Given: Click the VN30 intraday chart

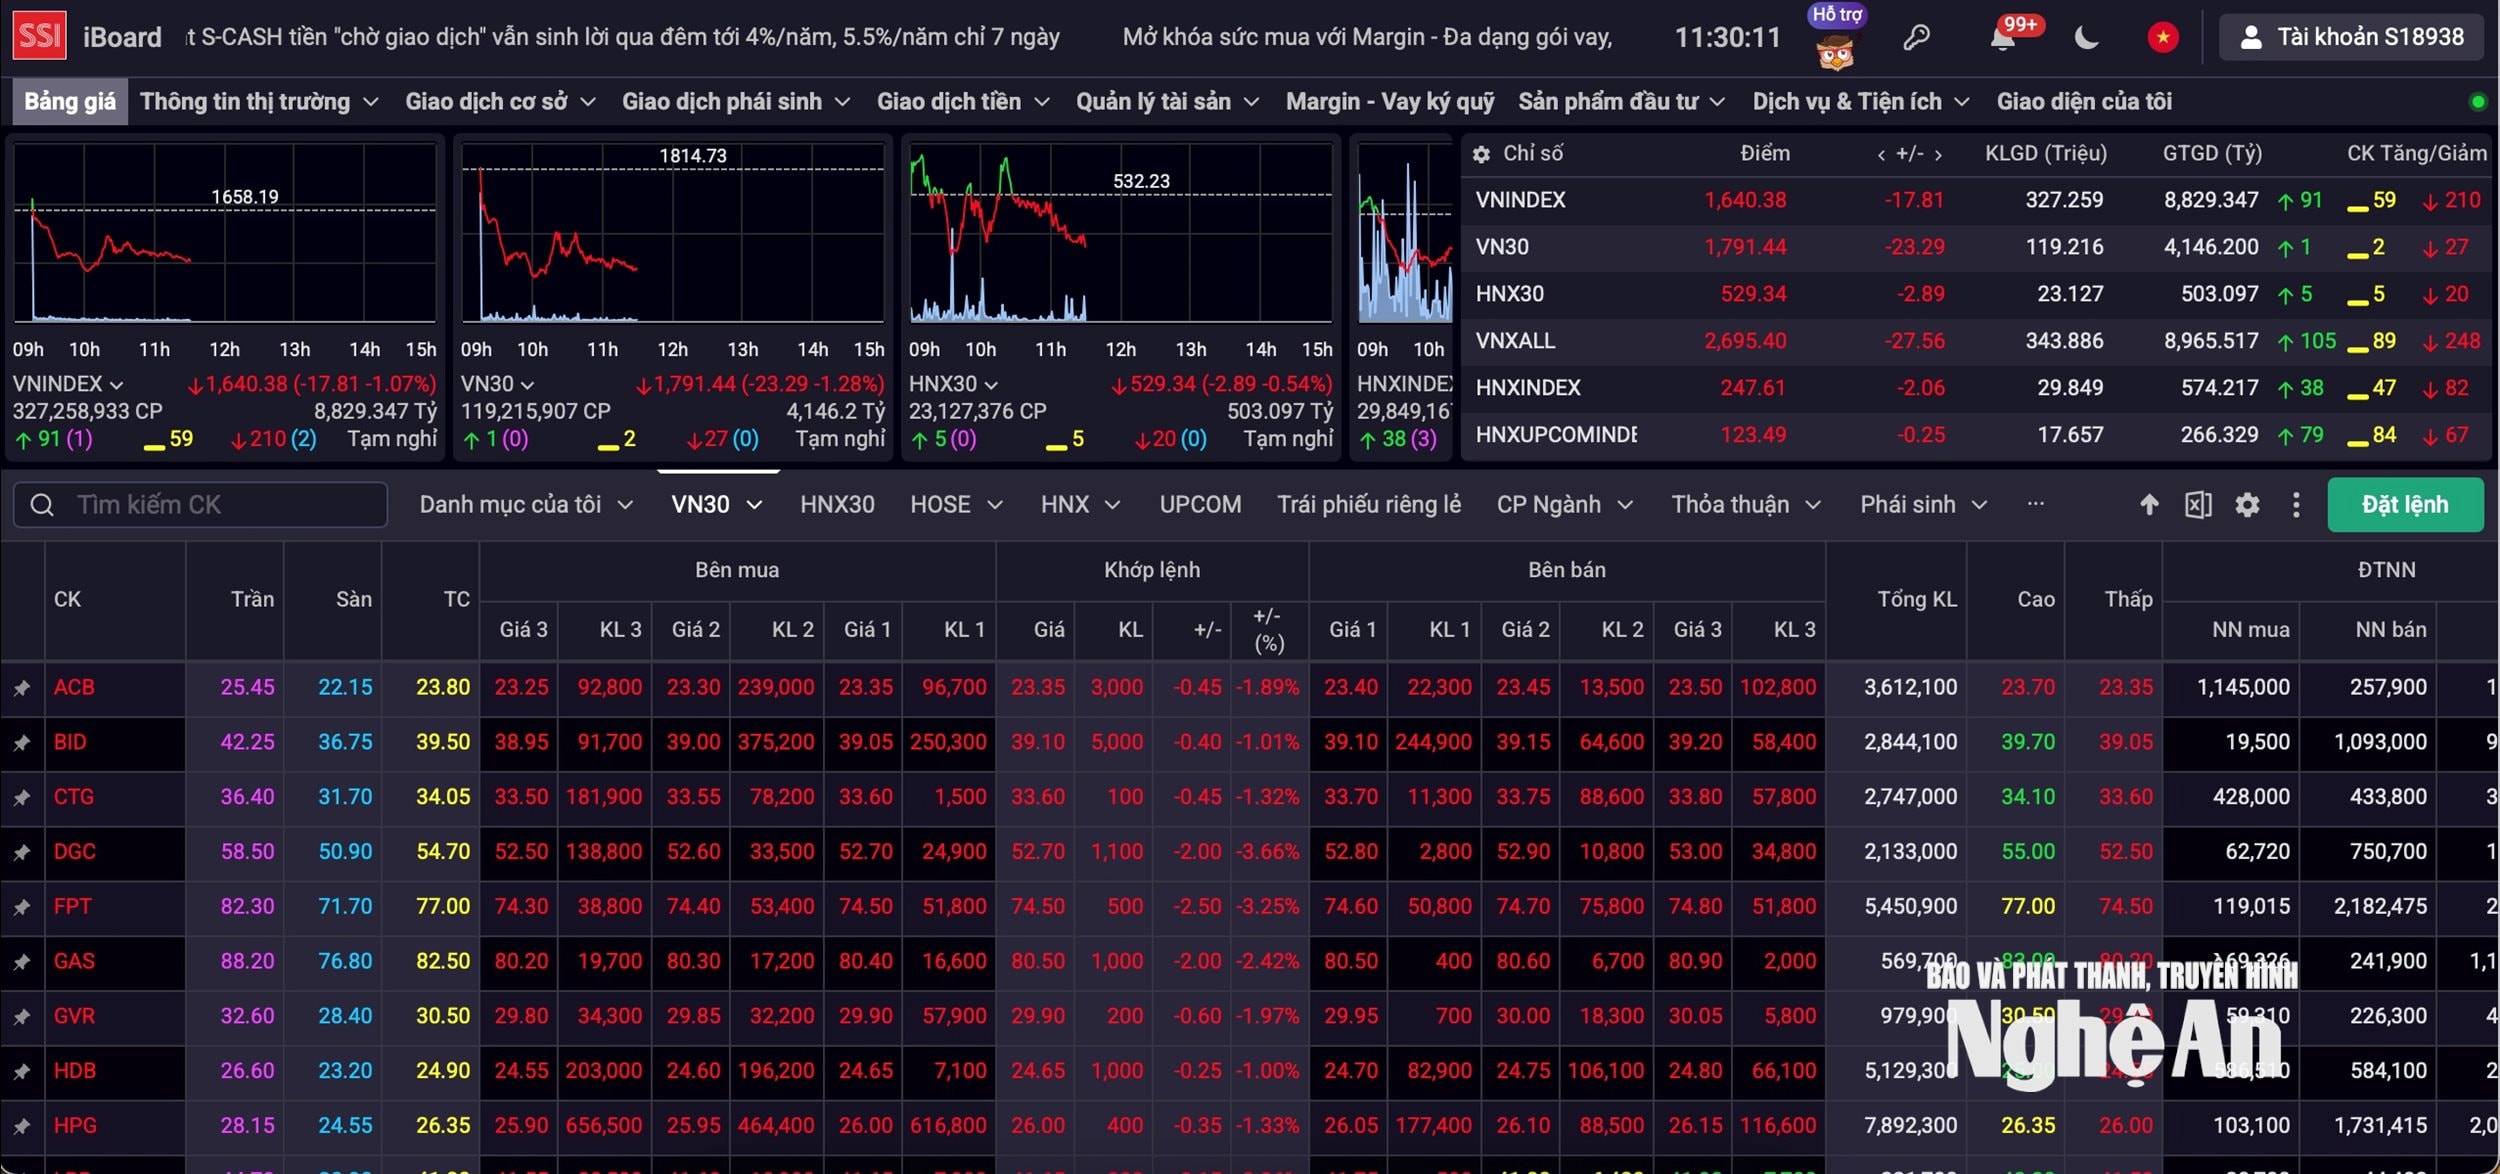Looking at the screenshot, I should 672,233.
